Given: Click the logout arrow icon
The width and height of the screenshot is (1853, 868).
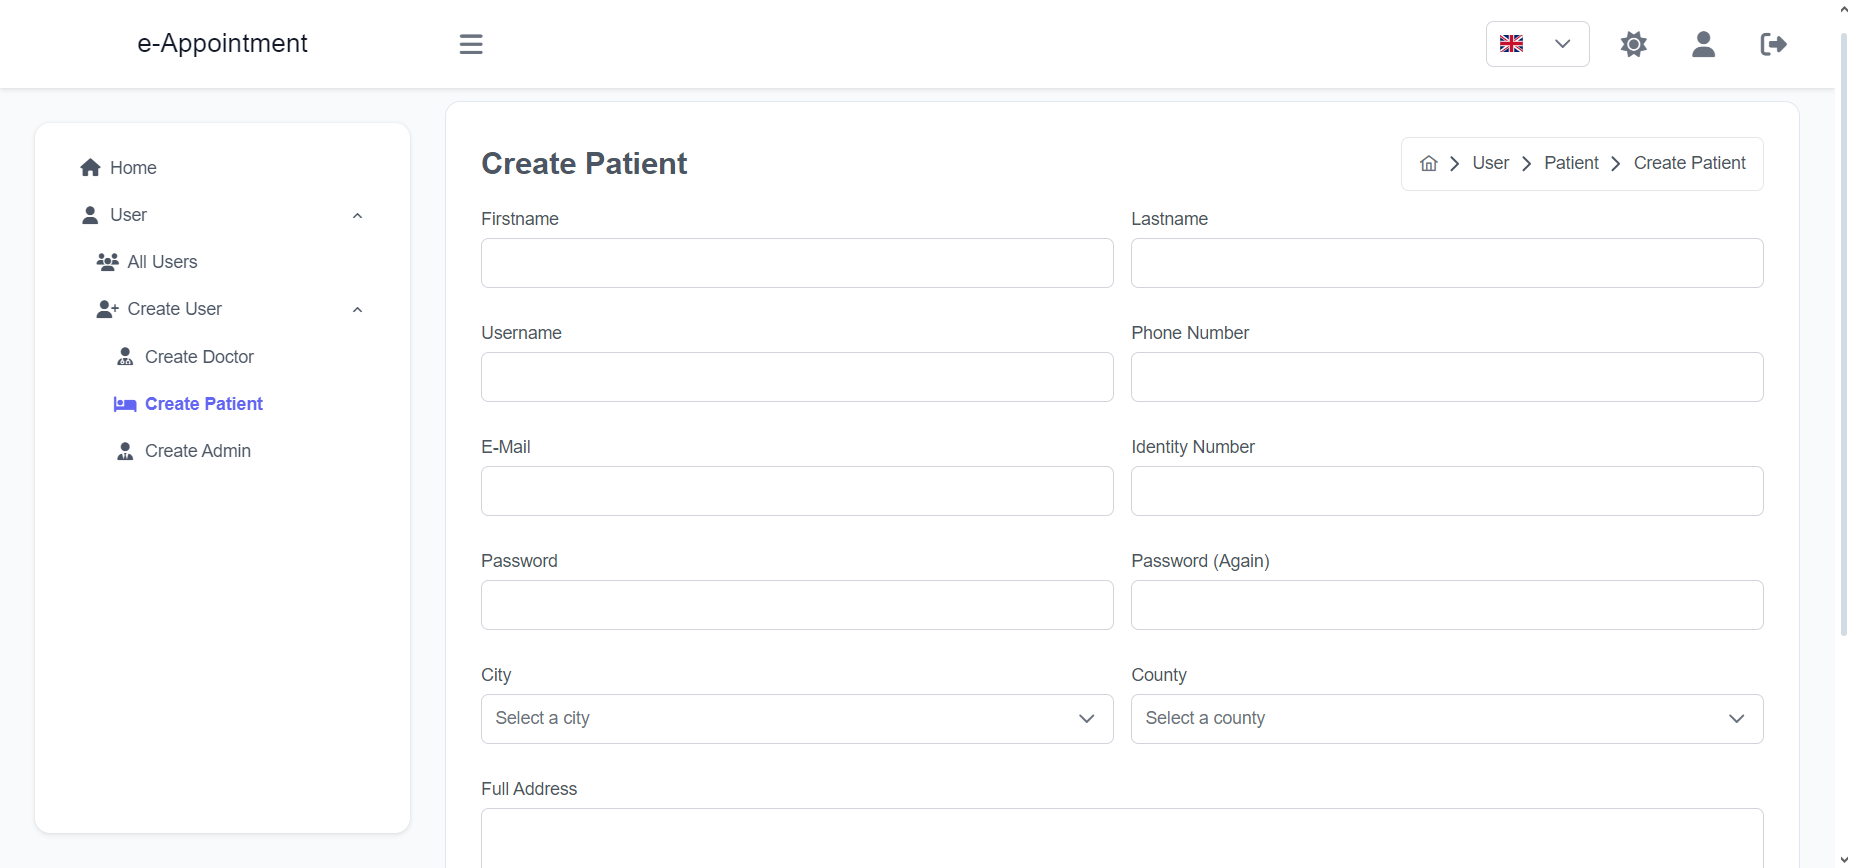Looking at the screenshot, I should pos(1774,44).
